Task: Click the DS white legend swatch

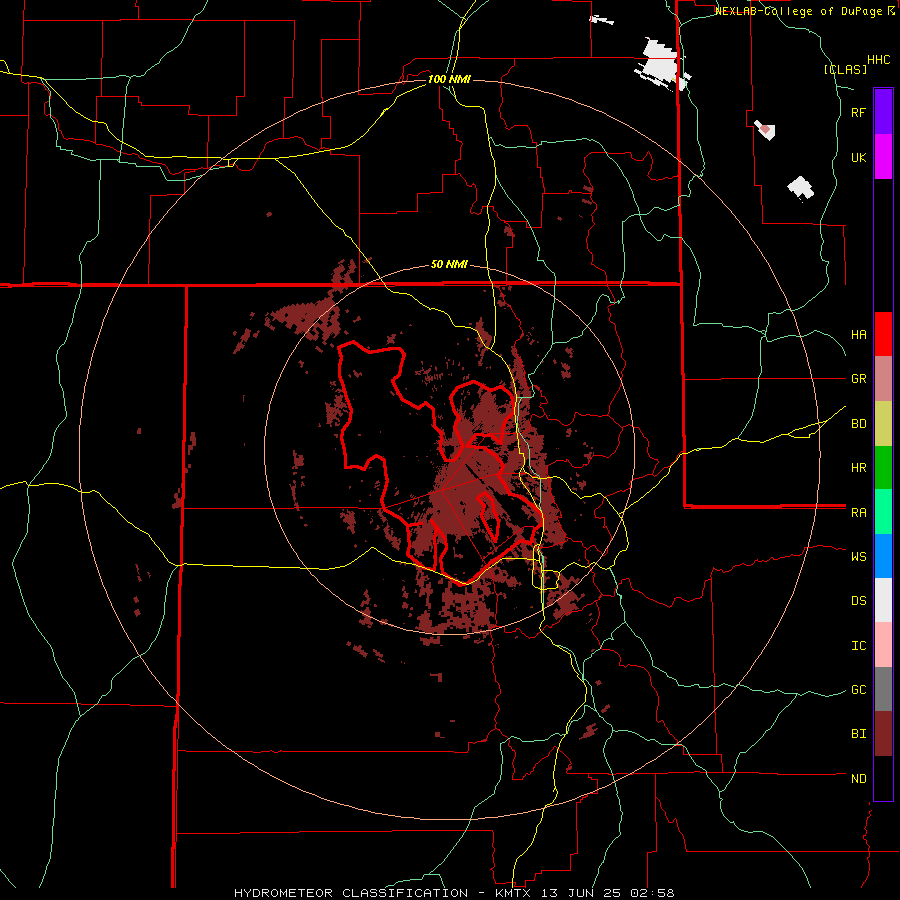Action: (883, 600)
